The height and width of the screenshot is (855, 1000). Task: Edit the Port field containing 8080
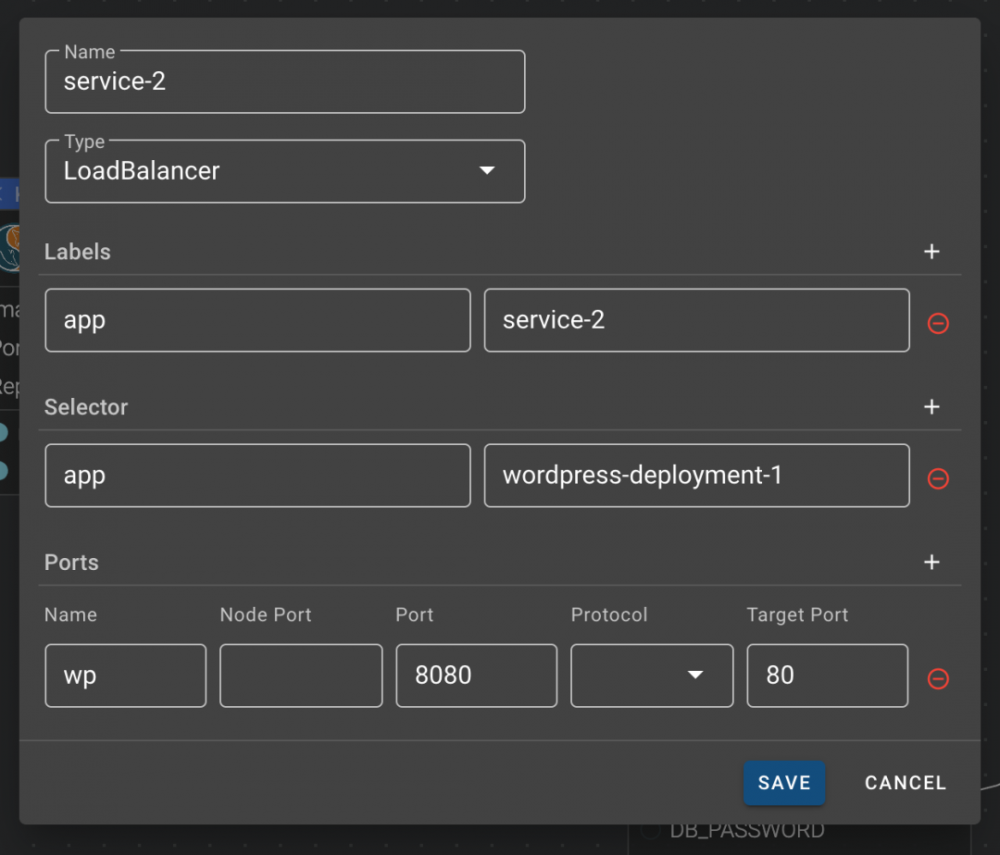[476, 676]
